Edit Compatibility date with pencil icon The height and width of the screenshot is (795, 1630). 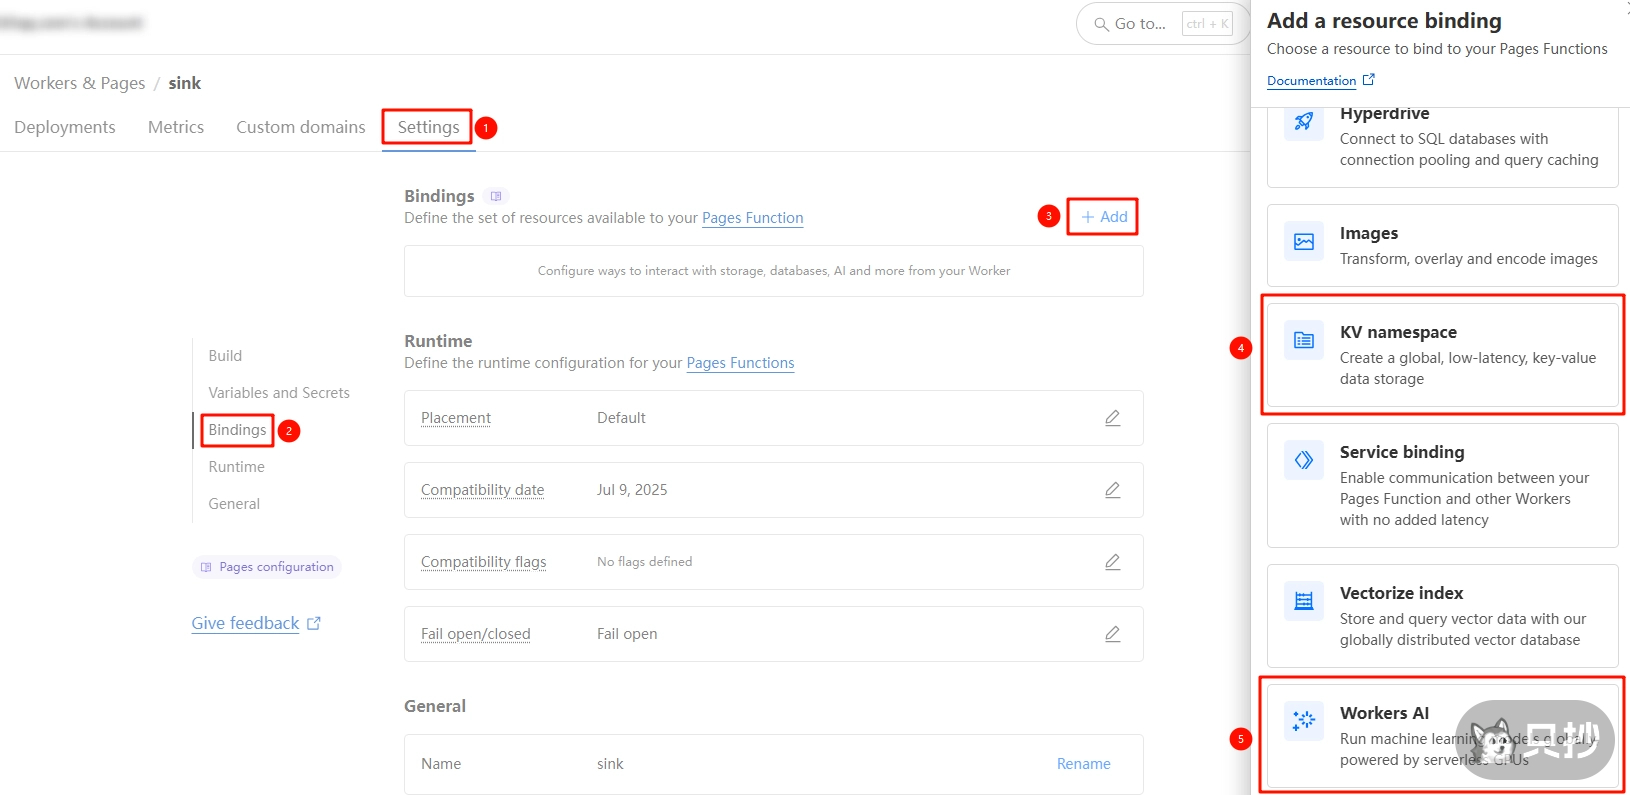1112,490
